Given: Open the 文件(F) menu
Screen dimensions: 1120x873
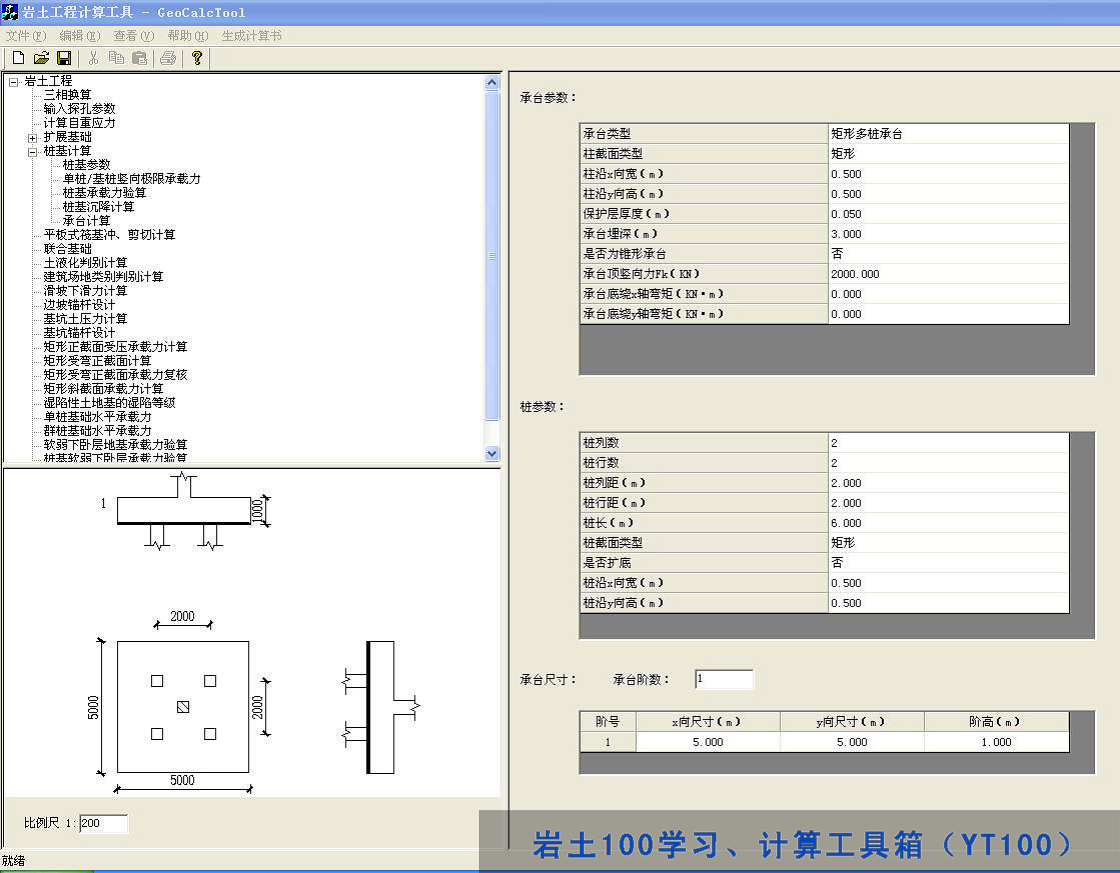Looking at the screenshot, I should click(x=26, y=36).
